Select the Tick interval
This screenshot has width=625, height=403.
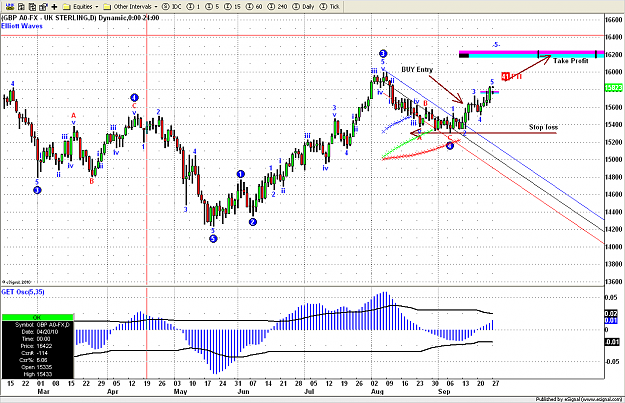coord(329,6)
